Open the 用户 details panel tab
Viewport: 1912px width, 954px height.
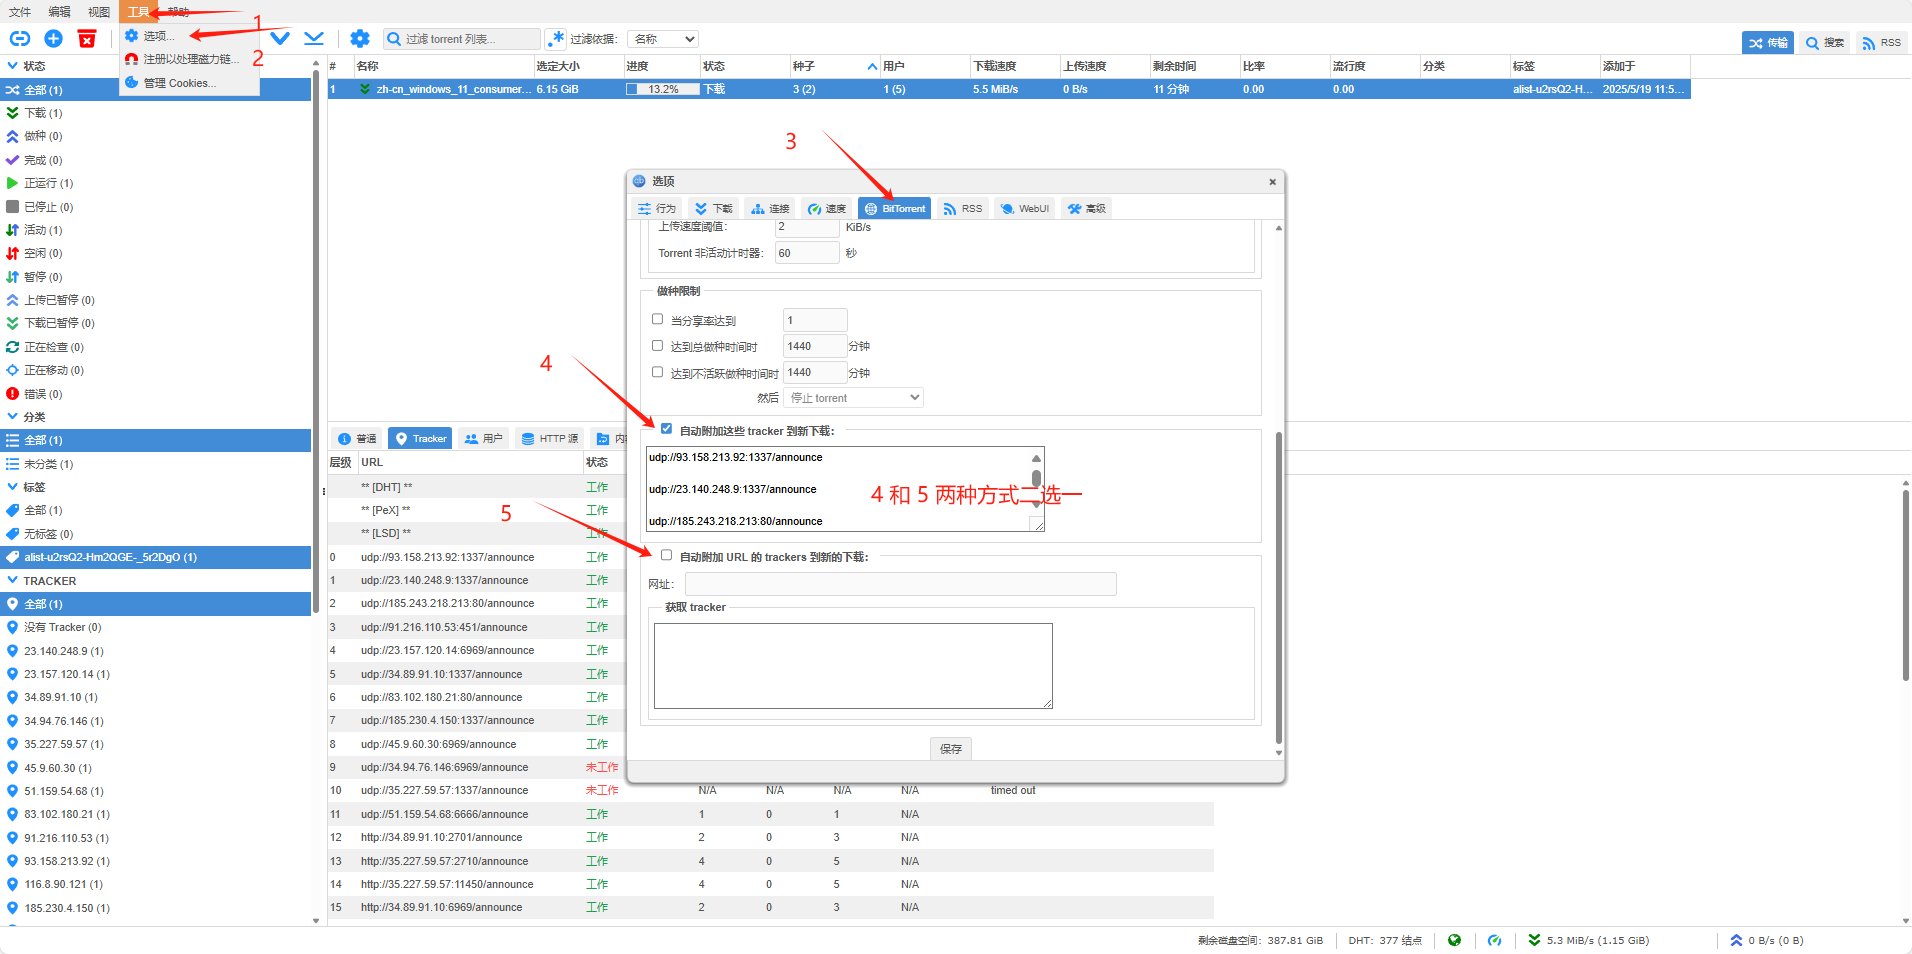[x=483, y=439]
